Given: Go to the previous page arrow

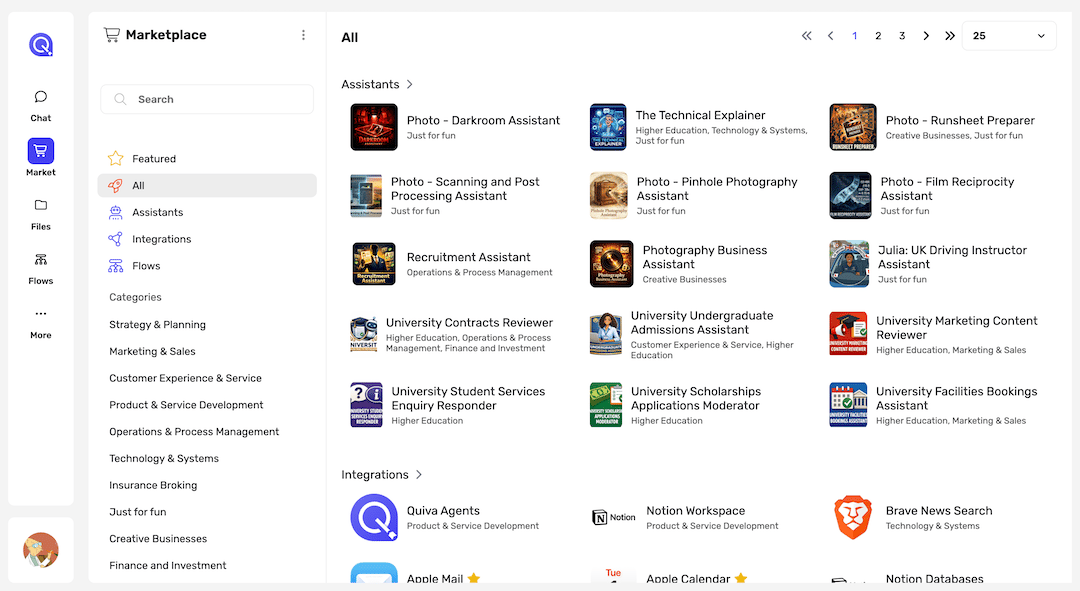Looking at the screenshot, I should tap(831, 36).
